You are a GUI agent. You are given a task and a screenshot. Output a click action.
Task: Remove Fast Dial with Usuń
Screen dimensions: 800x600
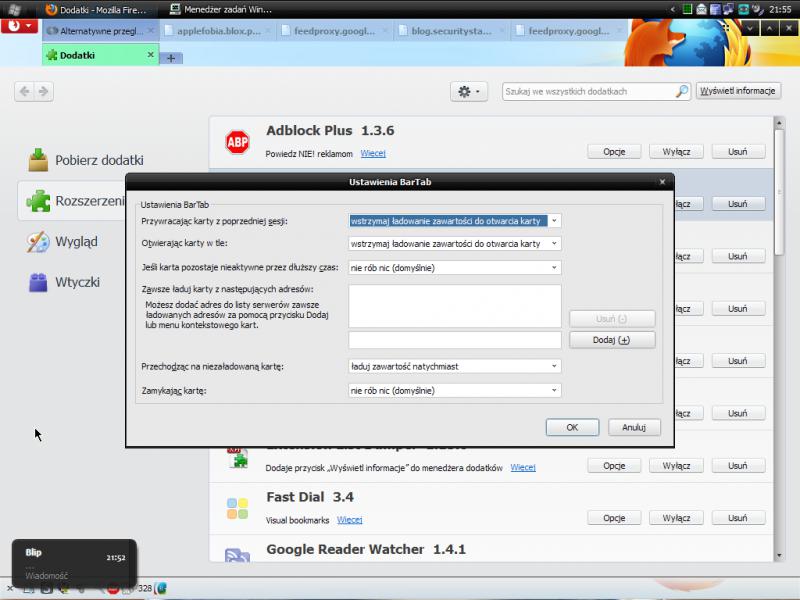tap(738, 518)
